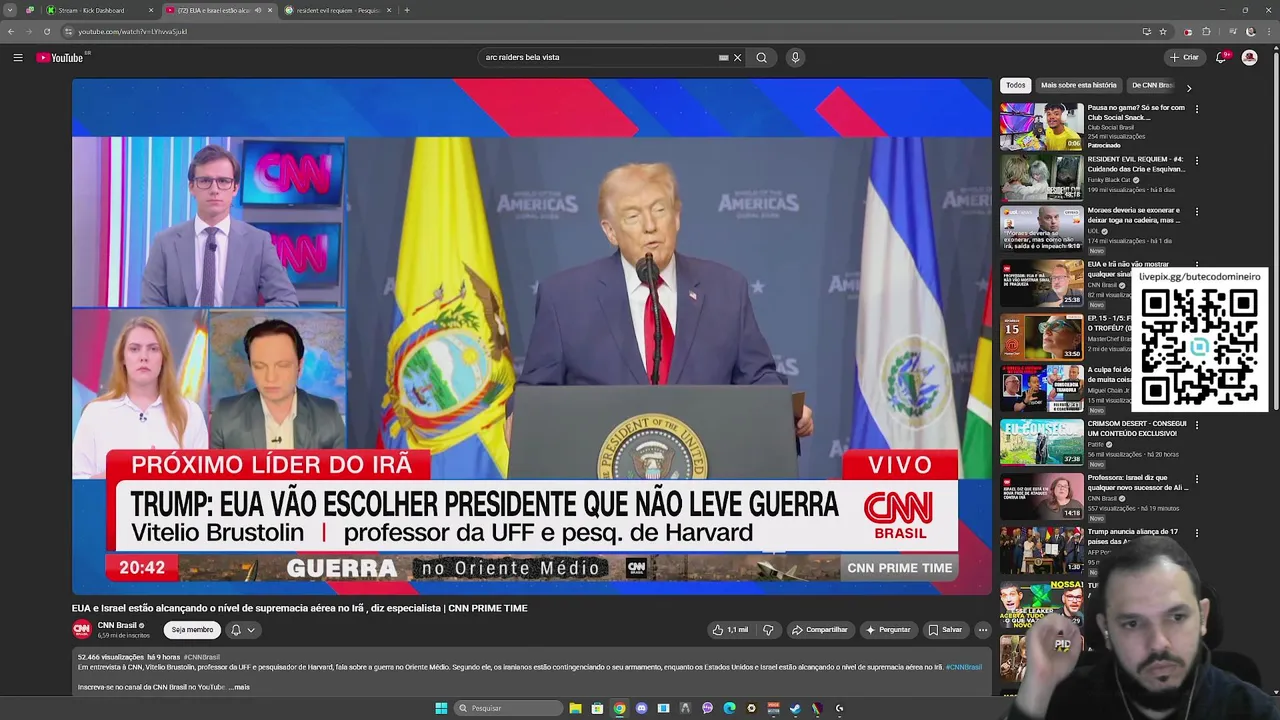The width and height of the screenshot is (1280, 720).
Task: Open the YouTube hamburger guide menu
Action: [17, 57]
